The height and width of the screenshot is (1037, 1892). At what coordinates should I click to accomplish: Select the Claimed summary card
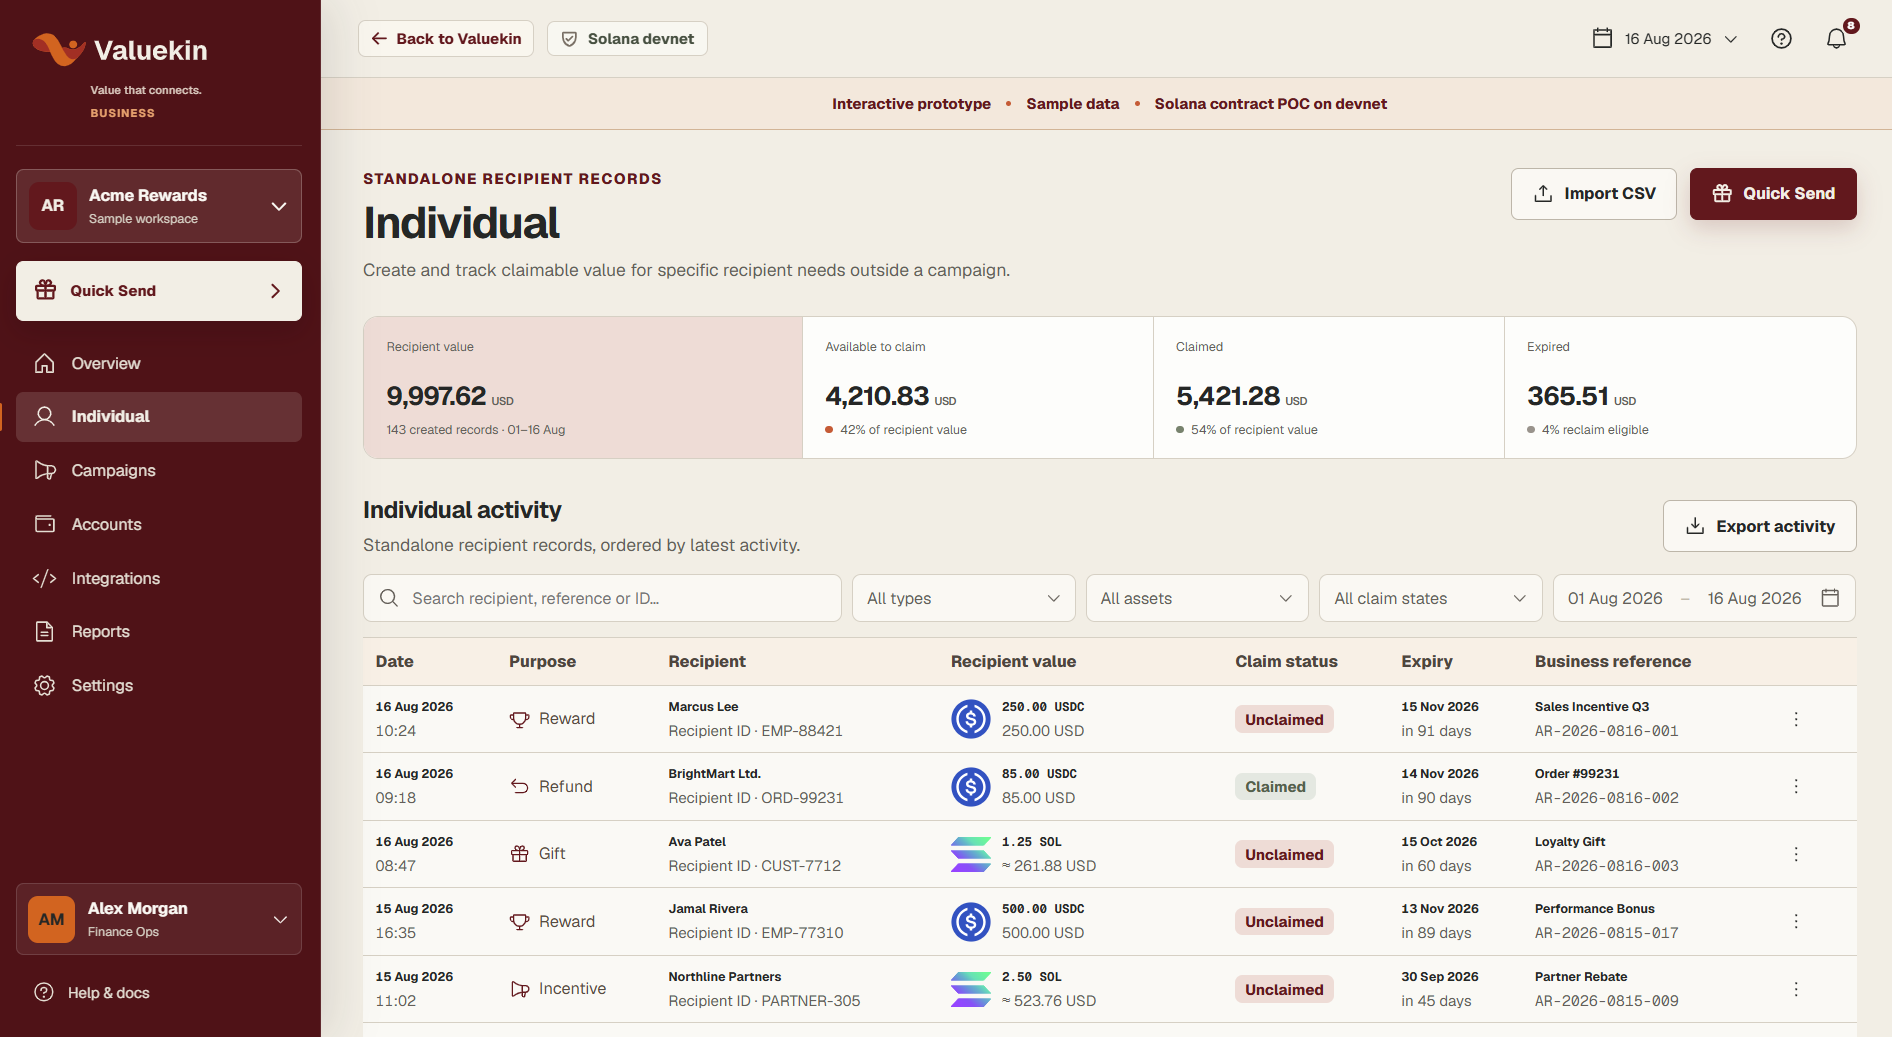pyautogui.click(x=1329, y=388)
